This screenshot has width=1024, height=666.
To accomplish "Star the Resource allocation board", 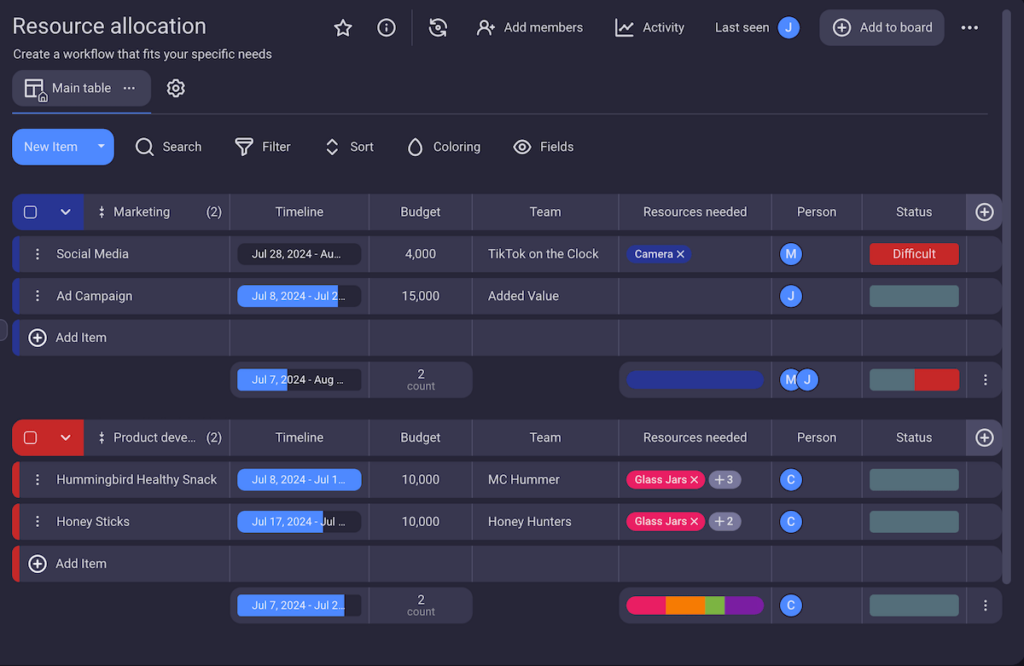I will (343, 27).
